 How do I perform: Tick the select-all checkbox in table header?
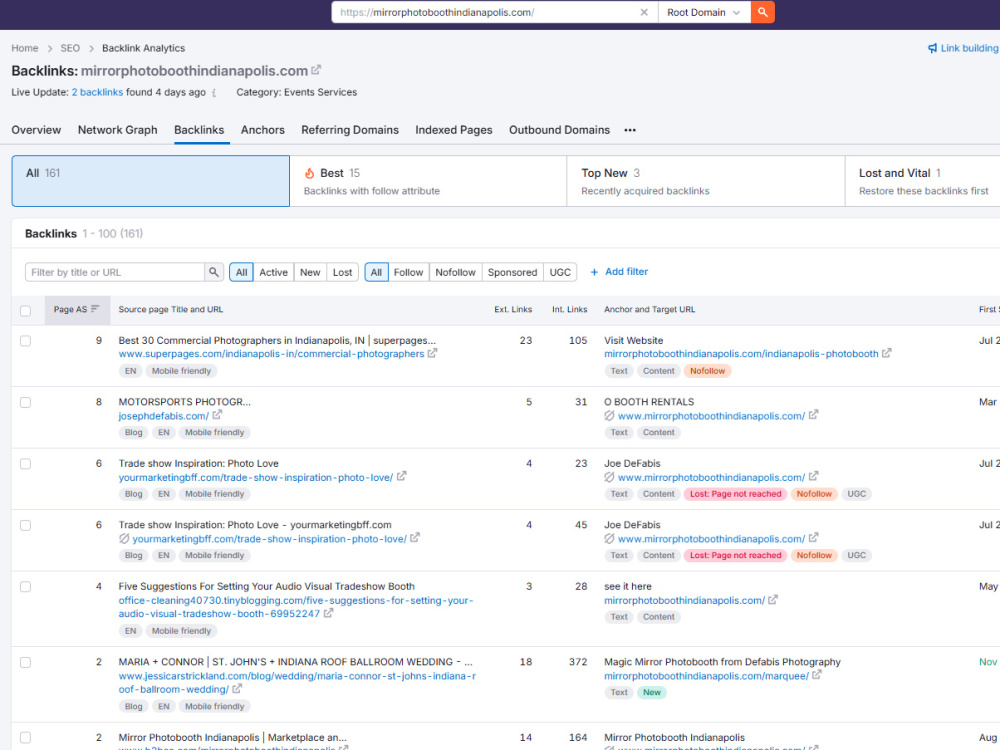(x=26, y=311)
